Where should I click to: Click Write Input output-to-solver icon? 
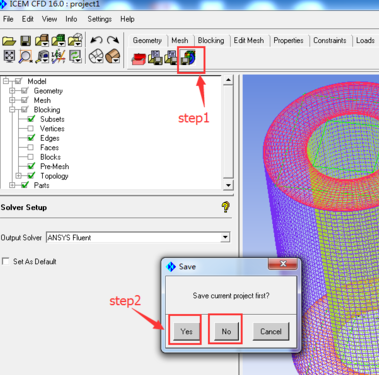pyautogui.click(x=188, y=57)
